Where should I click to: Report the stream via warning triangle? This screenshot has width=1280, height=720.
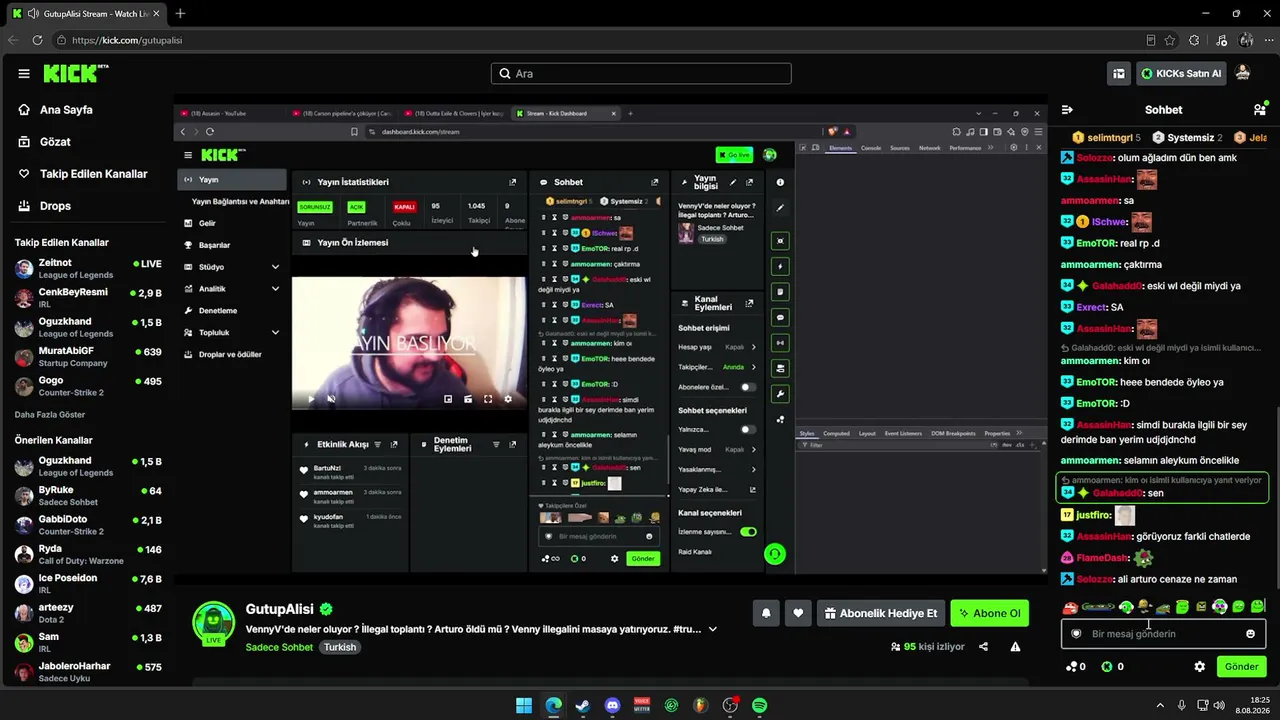pos(1015,647)
